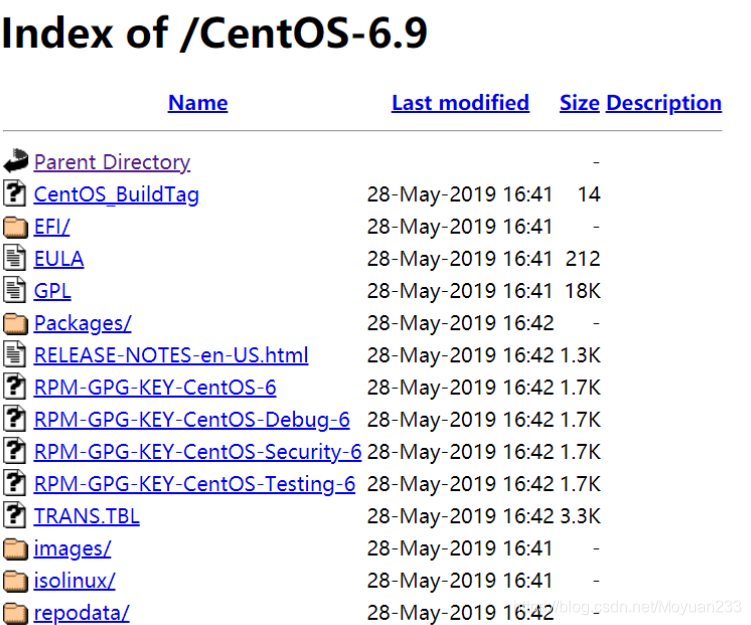Click the 'Index of /CentOS-6.9' heading

[x=214, y=33]
